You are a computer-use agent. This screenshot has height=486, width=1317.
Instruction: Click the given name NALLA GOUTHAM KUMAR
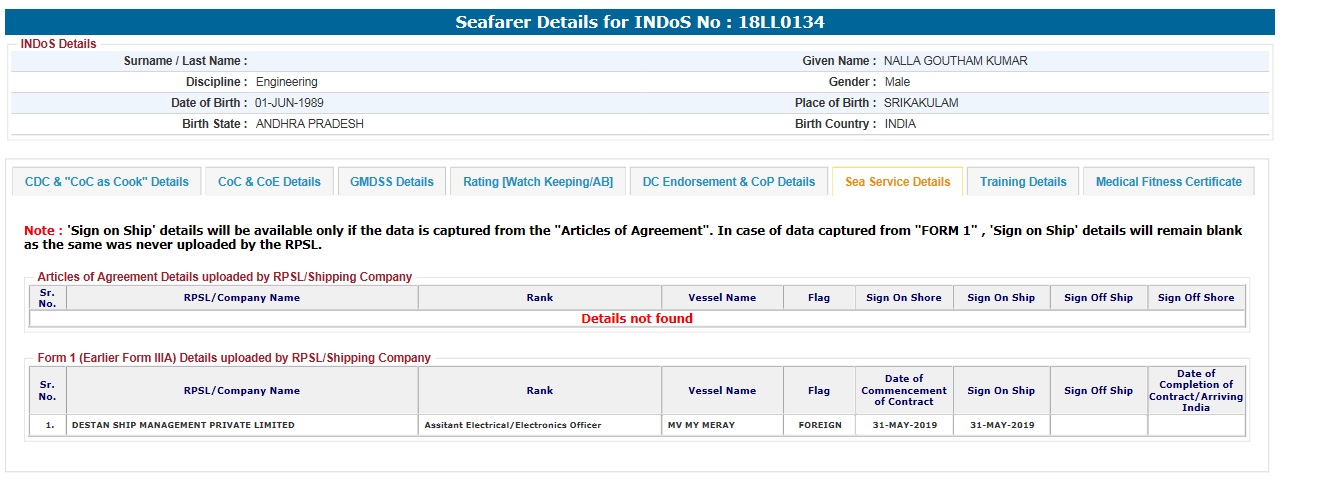(x=955, y=61)
